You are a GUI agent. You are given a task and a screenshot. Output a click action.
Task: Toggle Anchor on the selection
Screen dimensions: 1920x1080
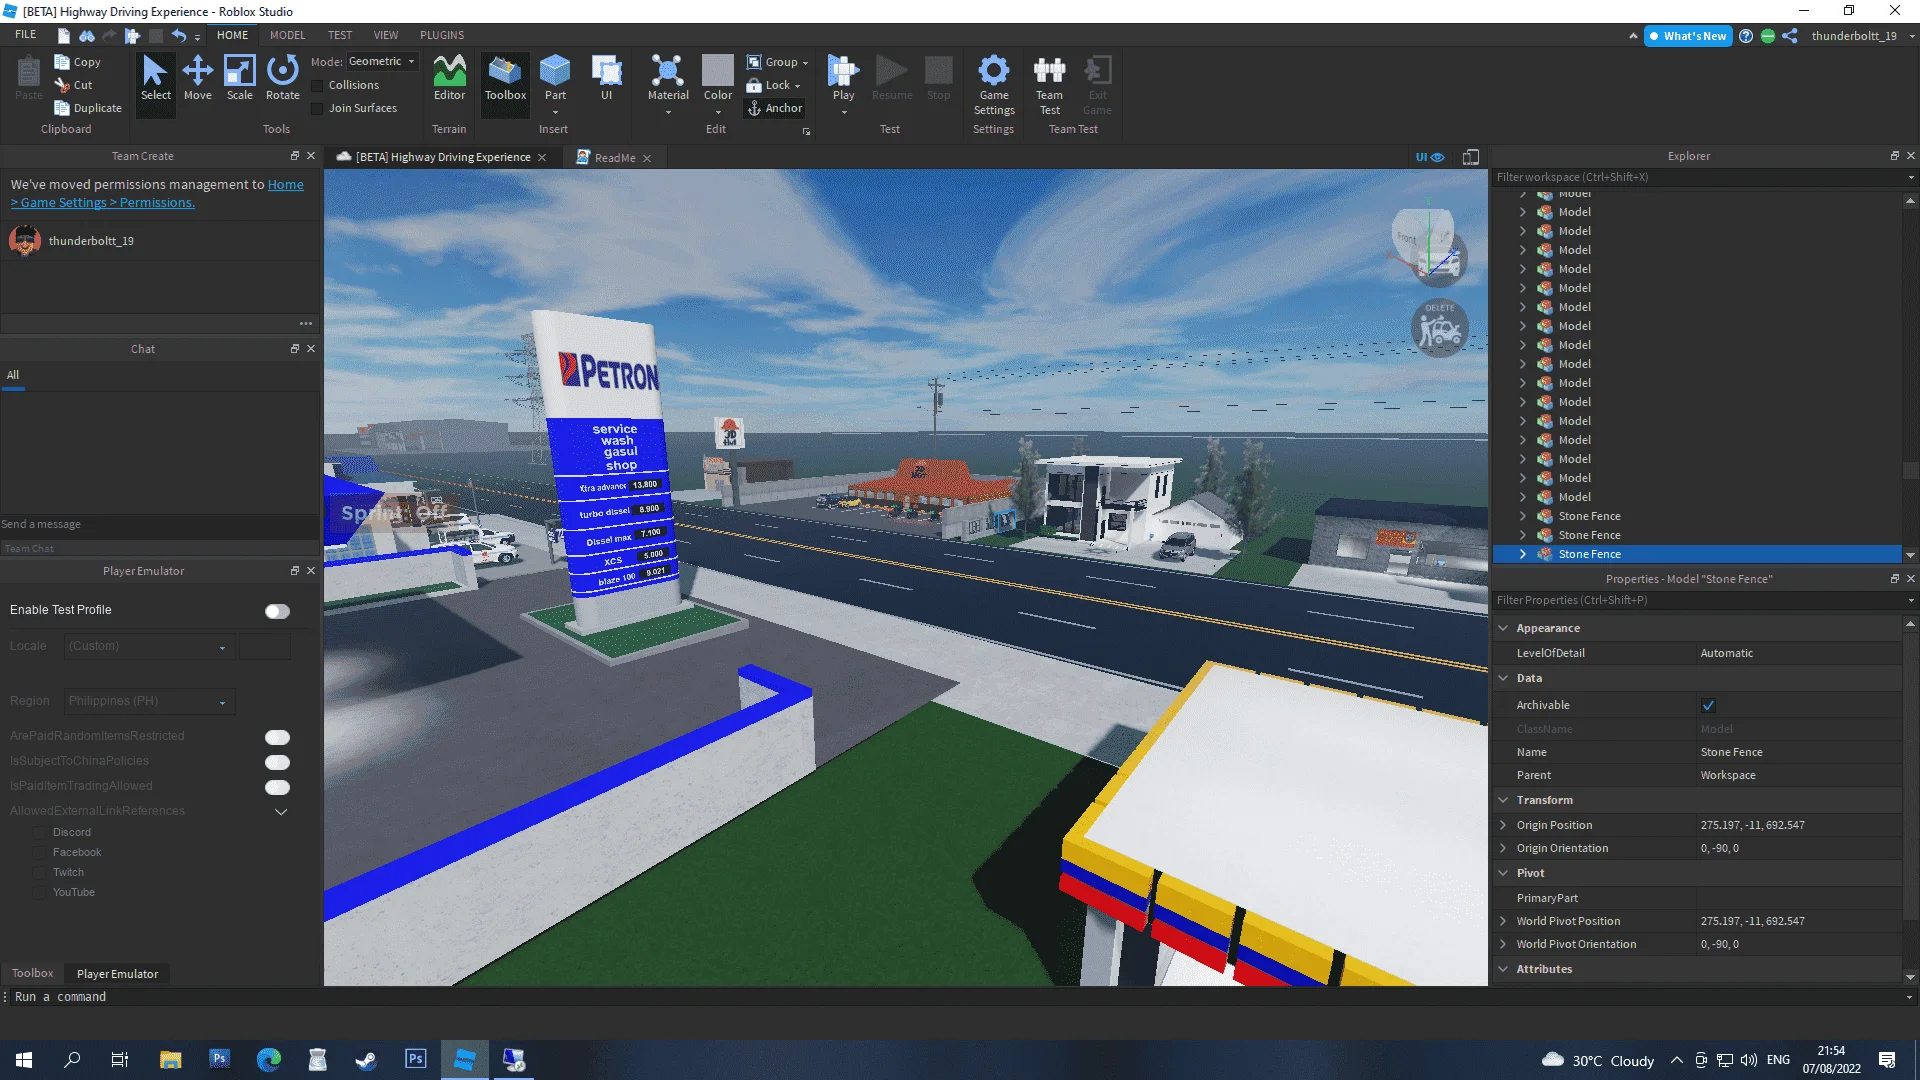click(775, 108)
